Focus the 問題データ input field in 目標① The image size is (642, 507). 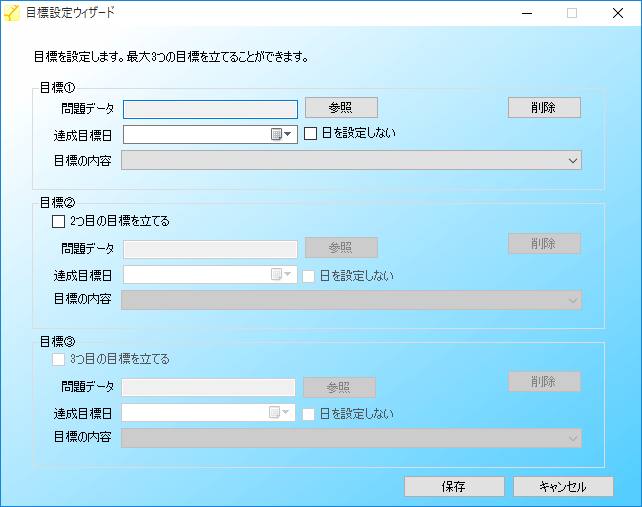pyautogui.click(x=210, y=109)
